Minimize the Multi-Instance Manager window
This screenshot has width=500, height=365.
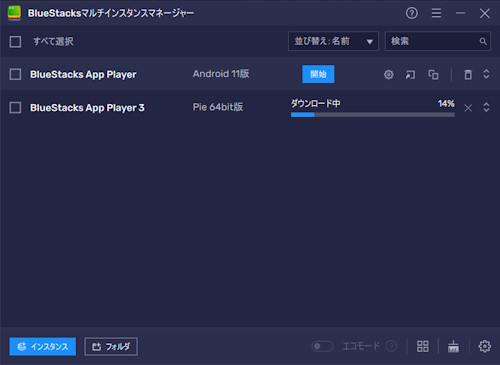point(461,13)
